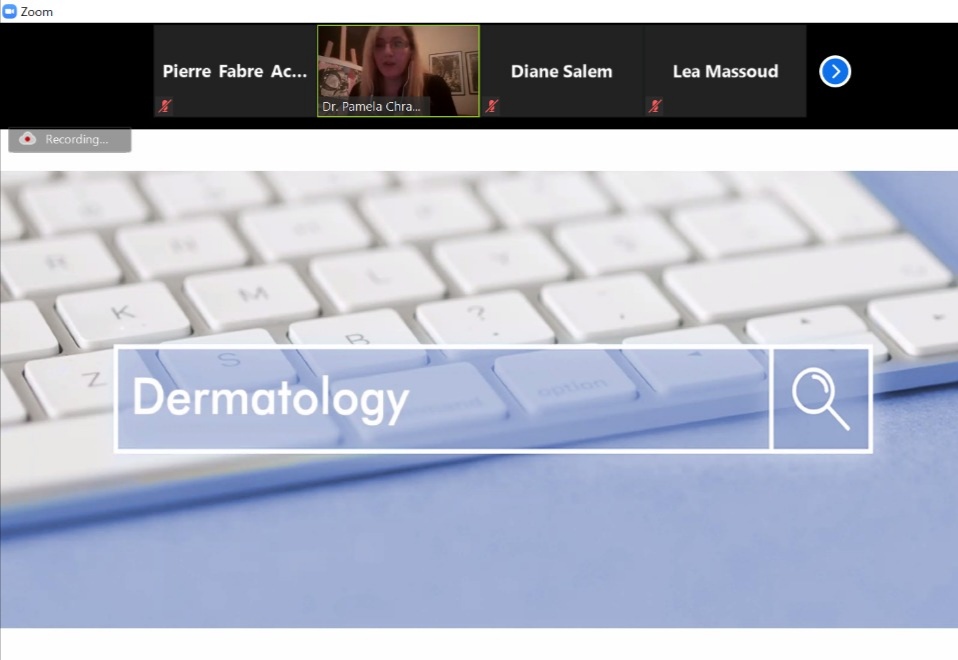This screenshot has height=660, width=958.
Task: Click the magnifying glass search icon
Action: (x=821, y=399)
